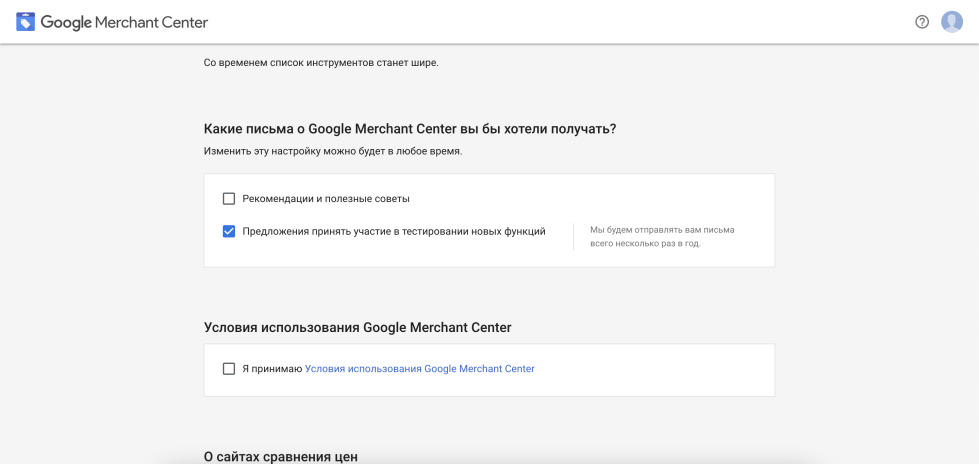Open the account avatar menu
This screenshot has height=464, width=979.
[952, 22]
